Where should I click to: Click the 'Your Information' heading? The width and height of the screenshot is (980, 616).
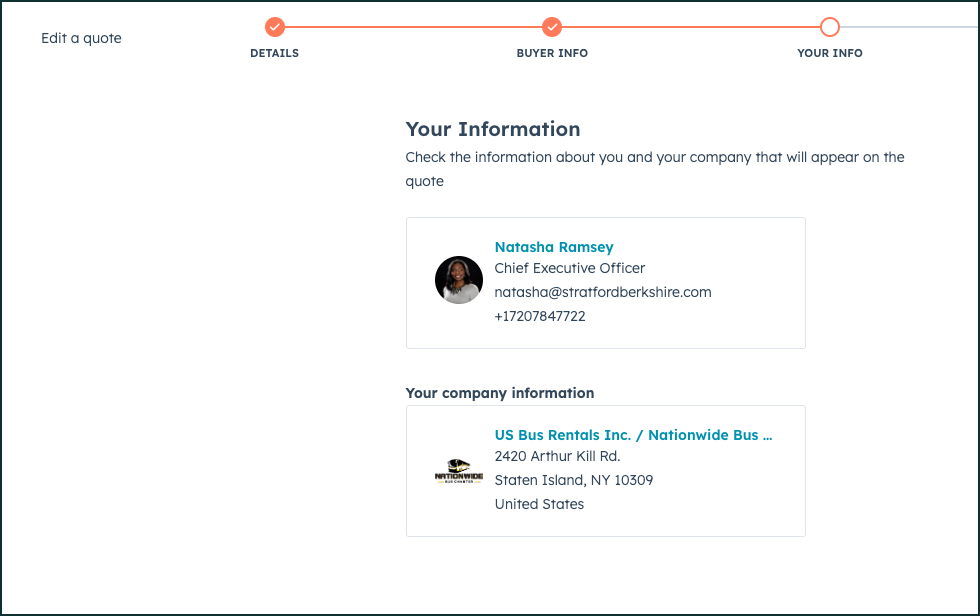[493, 129]
